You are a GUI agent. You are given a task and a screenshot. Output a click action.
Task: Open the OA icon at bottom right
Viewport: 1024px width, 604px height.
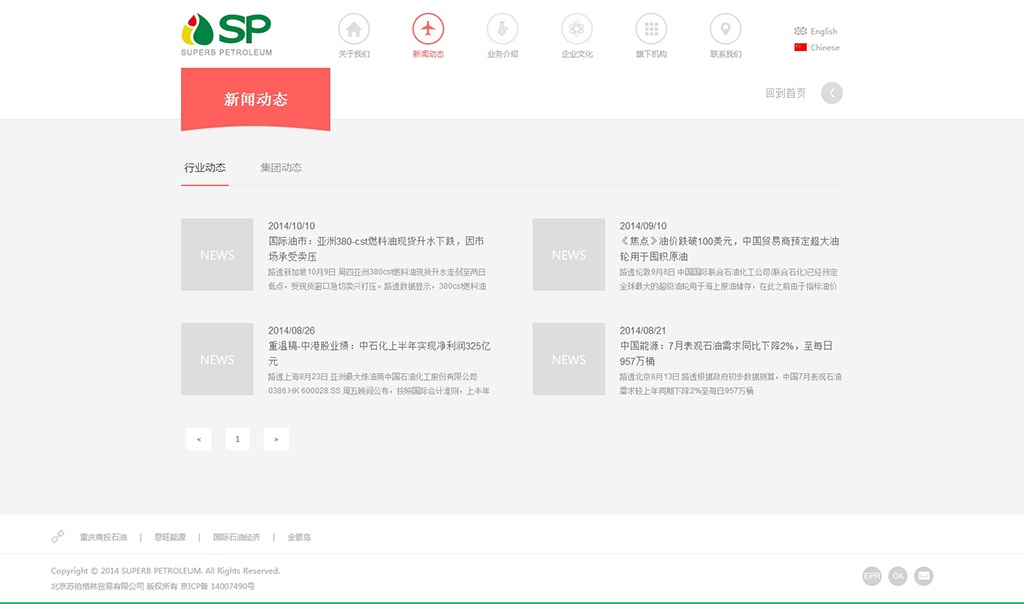897,575
